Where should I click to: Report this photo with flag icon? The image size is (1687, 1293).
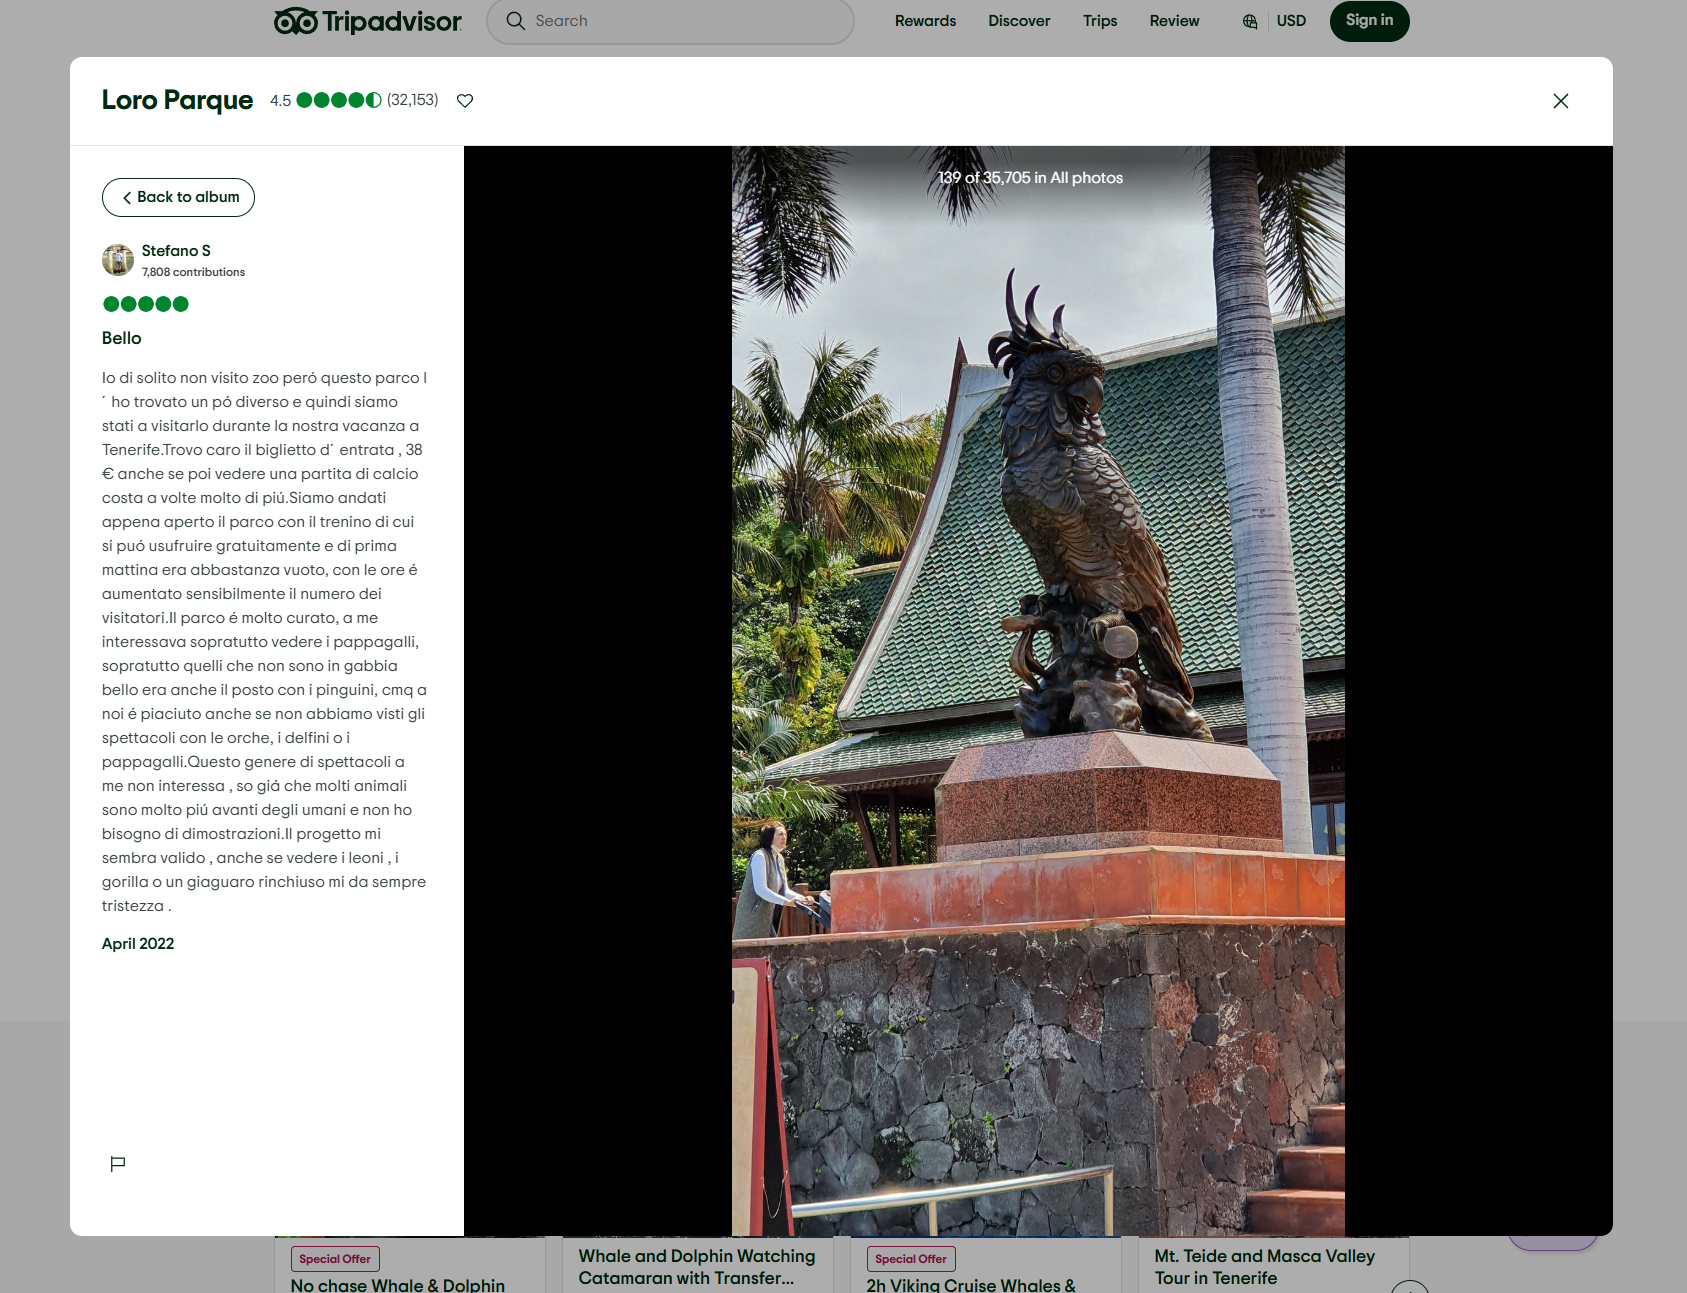pos(118,1163)
